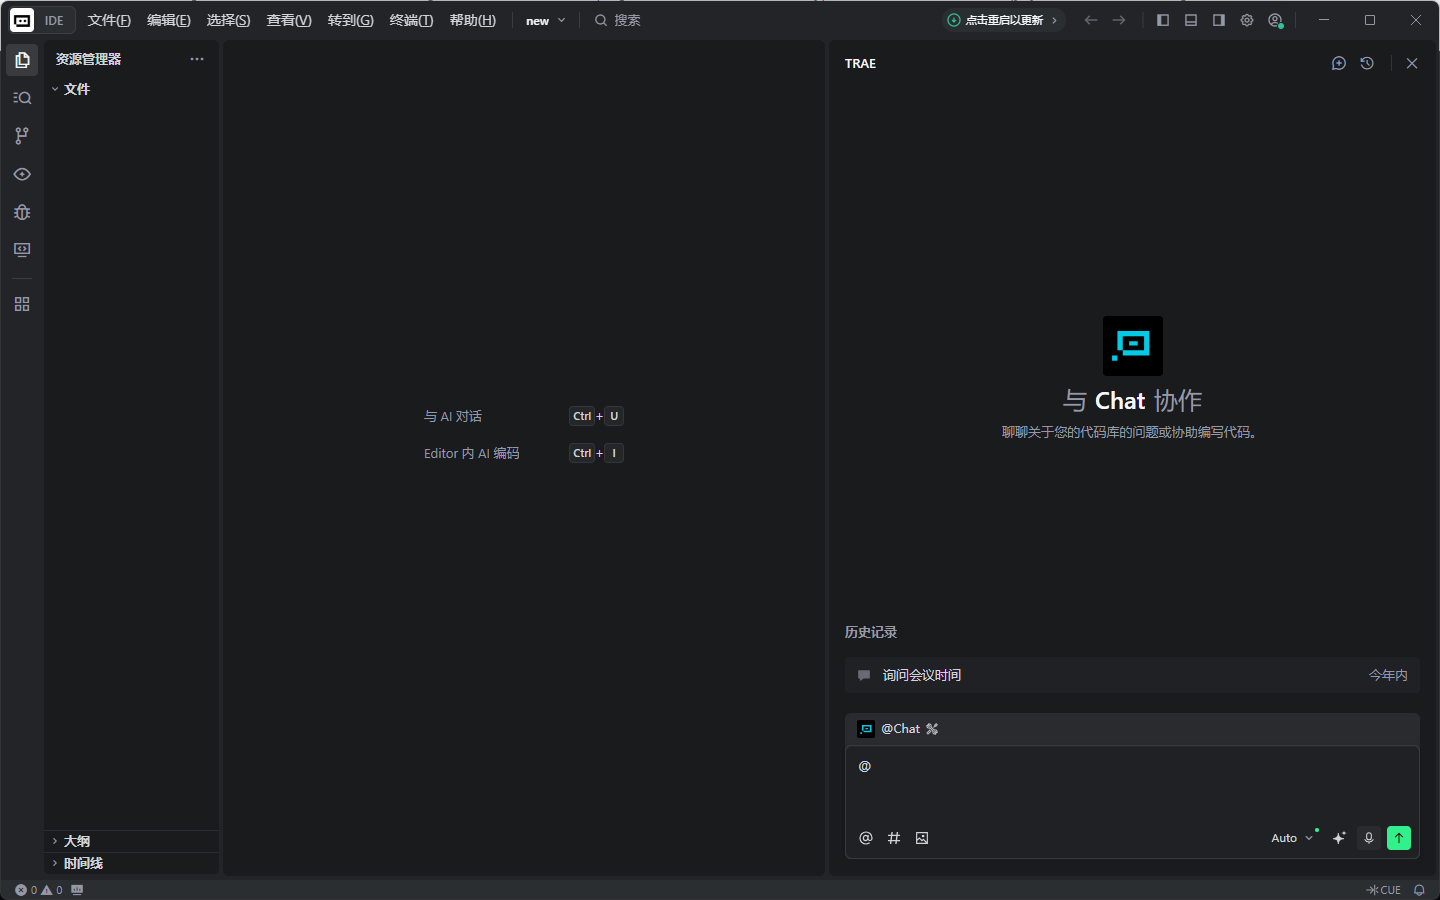This screenshot has height=900, width=1440.
Task: Open notifications with the bell icon
Action: click(1419, 890)
